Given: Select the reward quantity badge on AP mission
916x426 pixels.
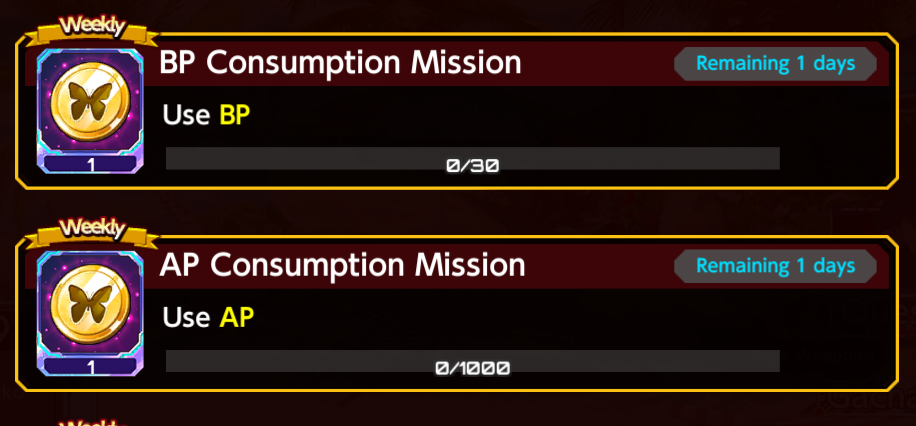Looking at the screenshot, I should (x=90, y=367).
